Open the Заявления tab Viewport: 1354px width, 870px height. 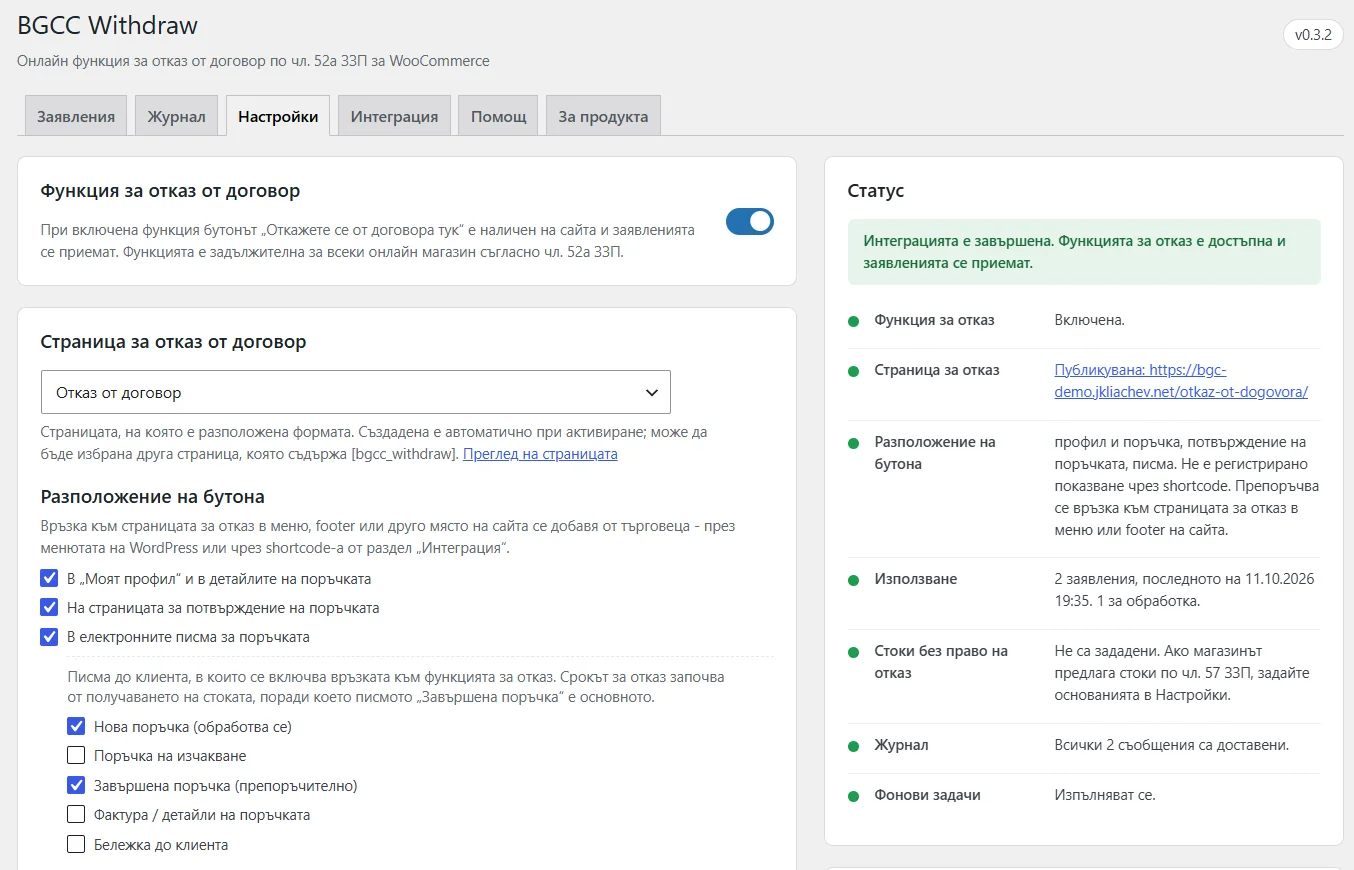(x=76, y=116)
